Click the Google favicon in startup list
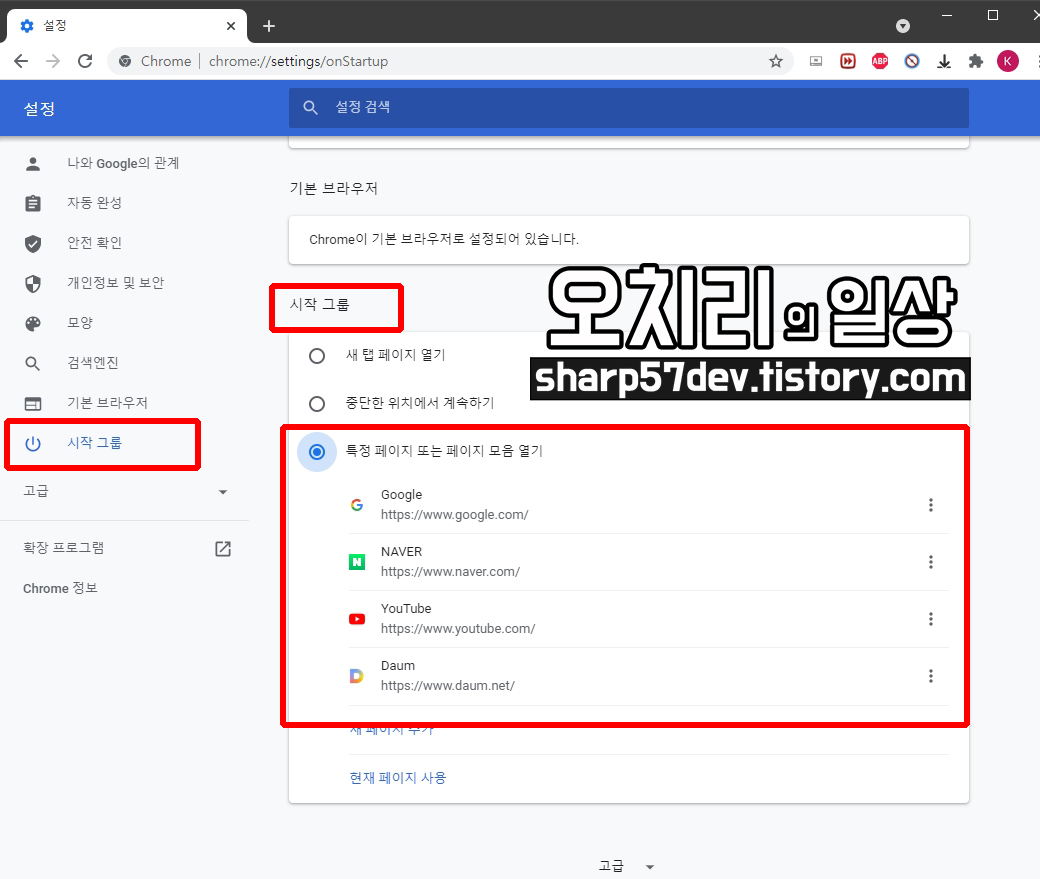This screenshot has width=1040, height=879. click(x=357, y=505)
